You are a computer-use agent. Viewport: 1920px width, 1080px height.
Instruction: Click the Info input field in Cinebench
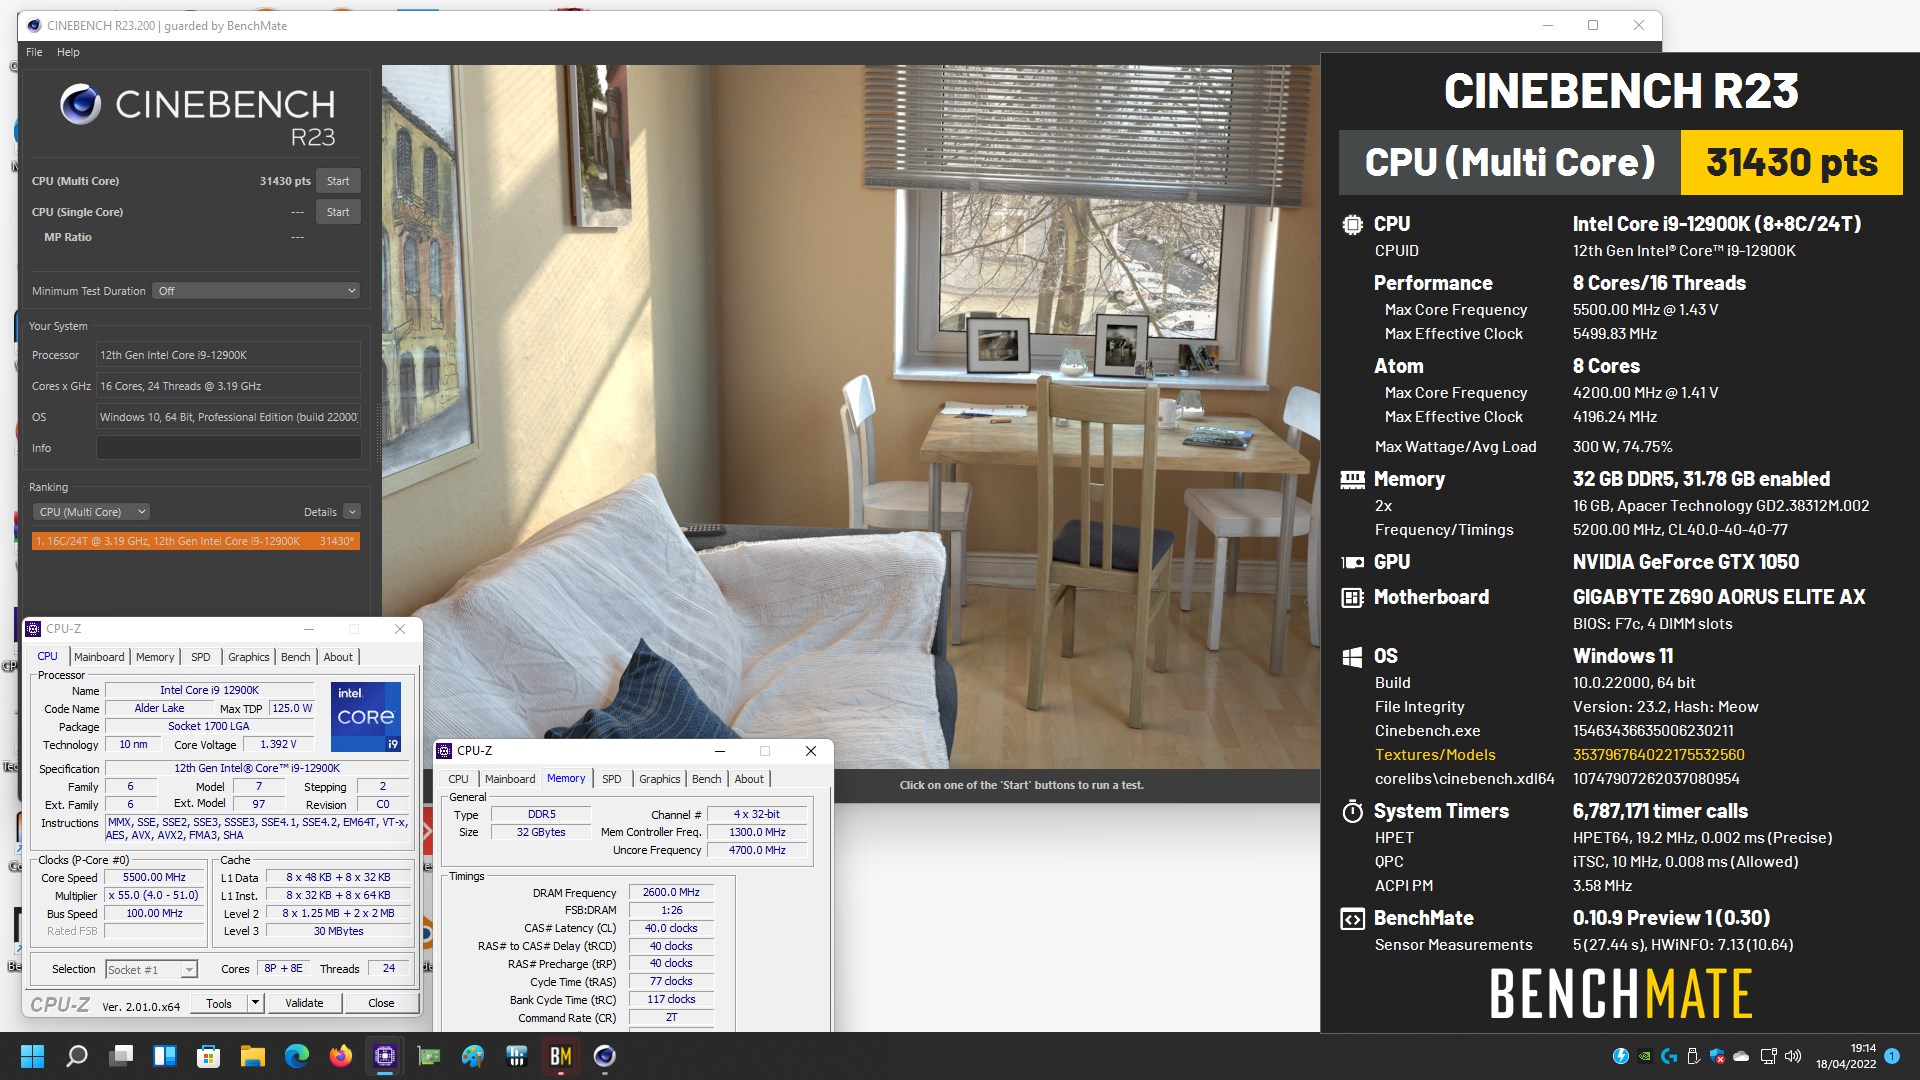click(228, 448)
